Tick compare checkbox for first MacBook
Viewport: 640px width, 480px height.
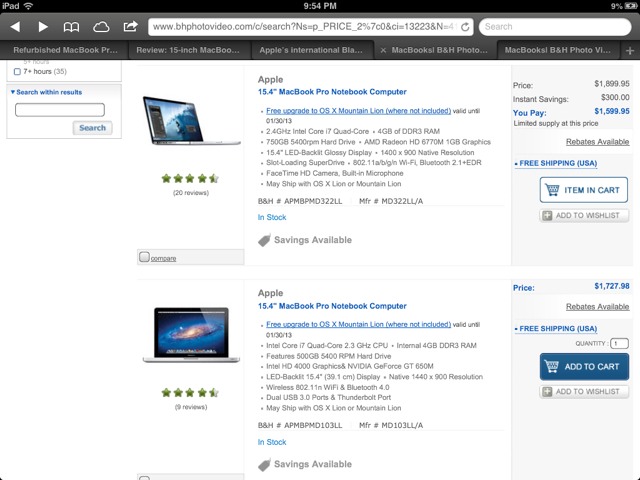tap(144, 257)
